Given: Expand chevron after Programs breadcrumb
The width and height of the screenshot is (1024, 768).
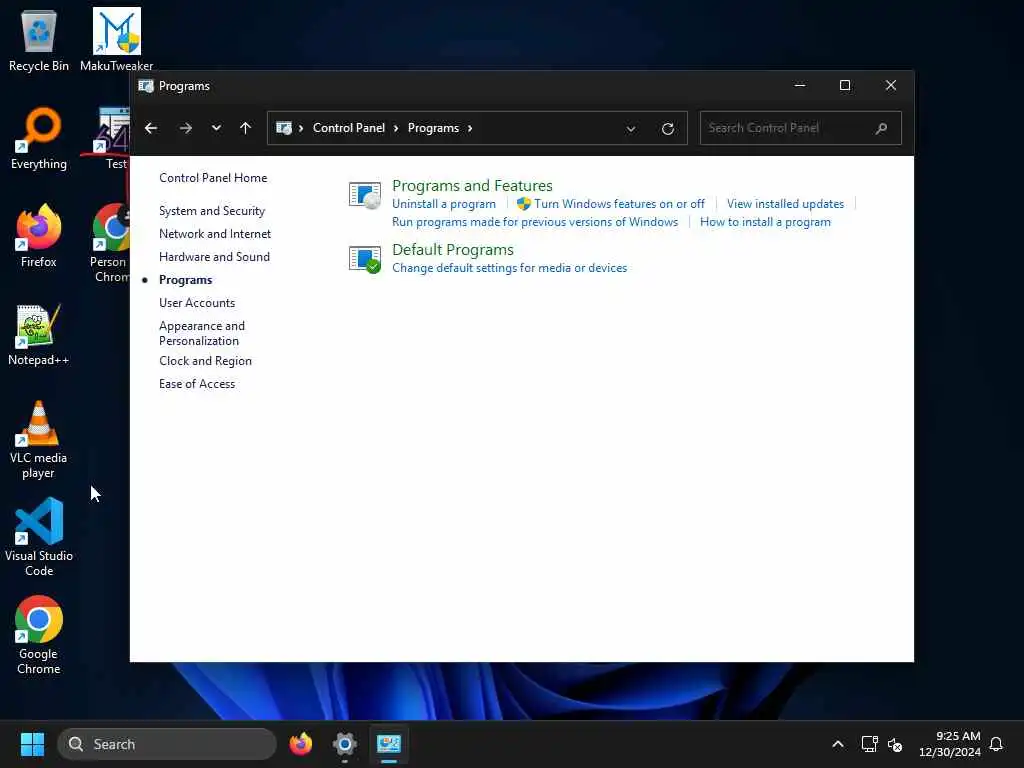Looking at the screenshot, I should click(470, 128).
